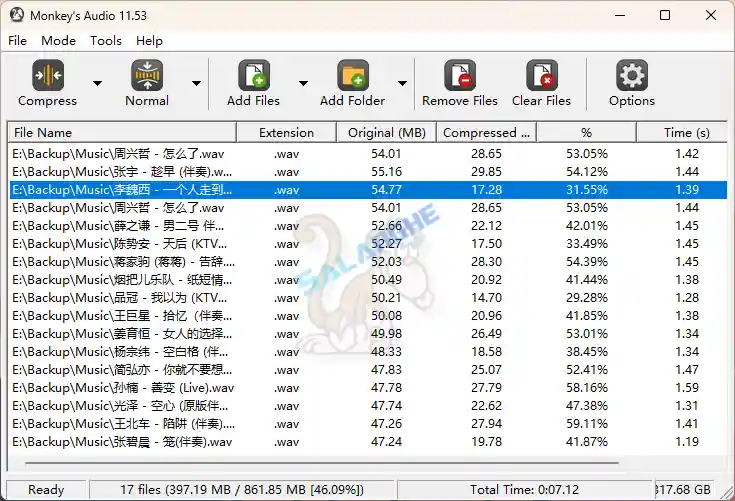Click the 31.55% cell in selected row
Screen dimensions: 735x501
coord(587,190)
